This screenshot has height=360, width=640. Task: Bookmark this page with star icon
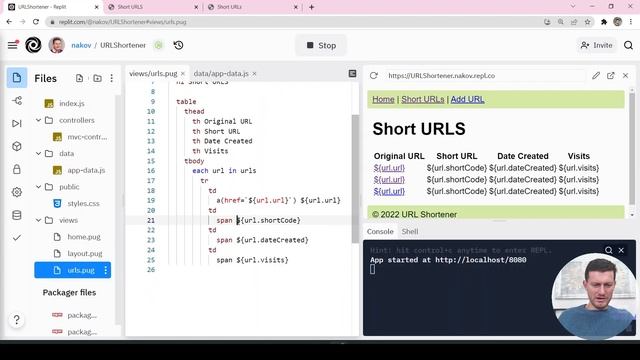(588, 22)
